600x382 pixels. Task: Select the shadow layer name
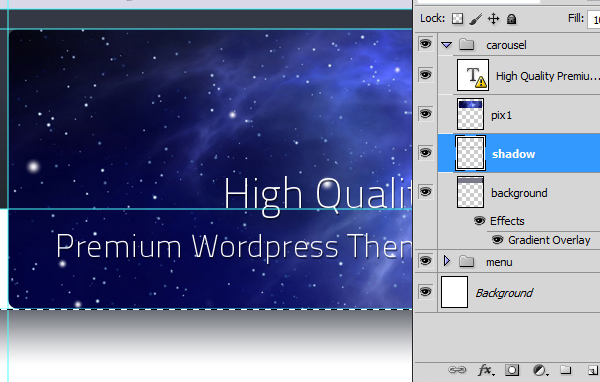(x=514, y=154)
